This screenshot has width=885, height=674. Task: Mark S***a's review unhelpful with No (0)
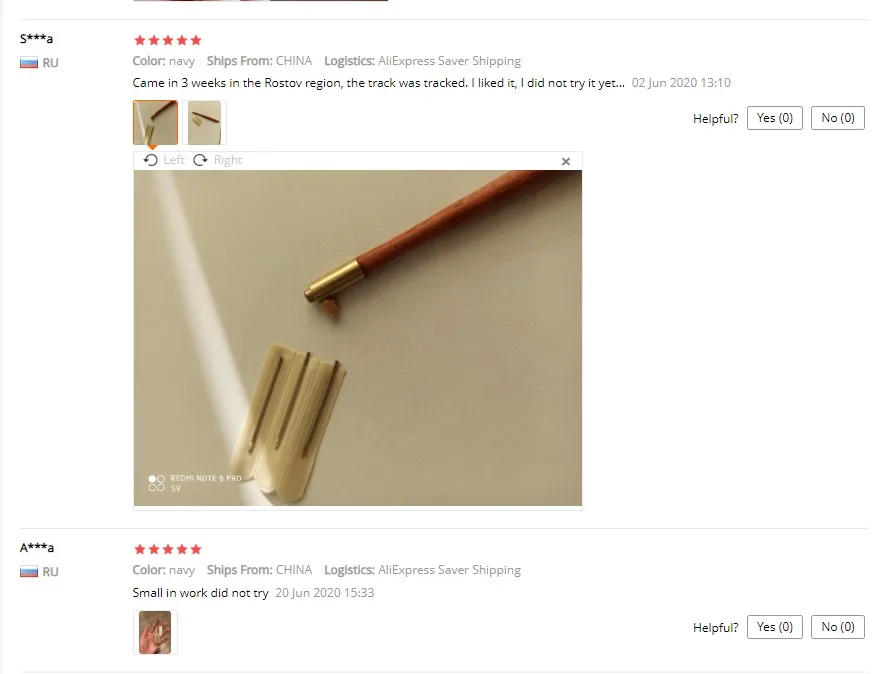tap(838, 118)
